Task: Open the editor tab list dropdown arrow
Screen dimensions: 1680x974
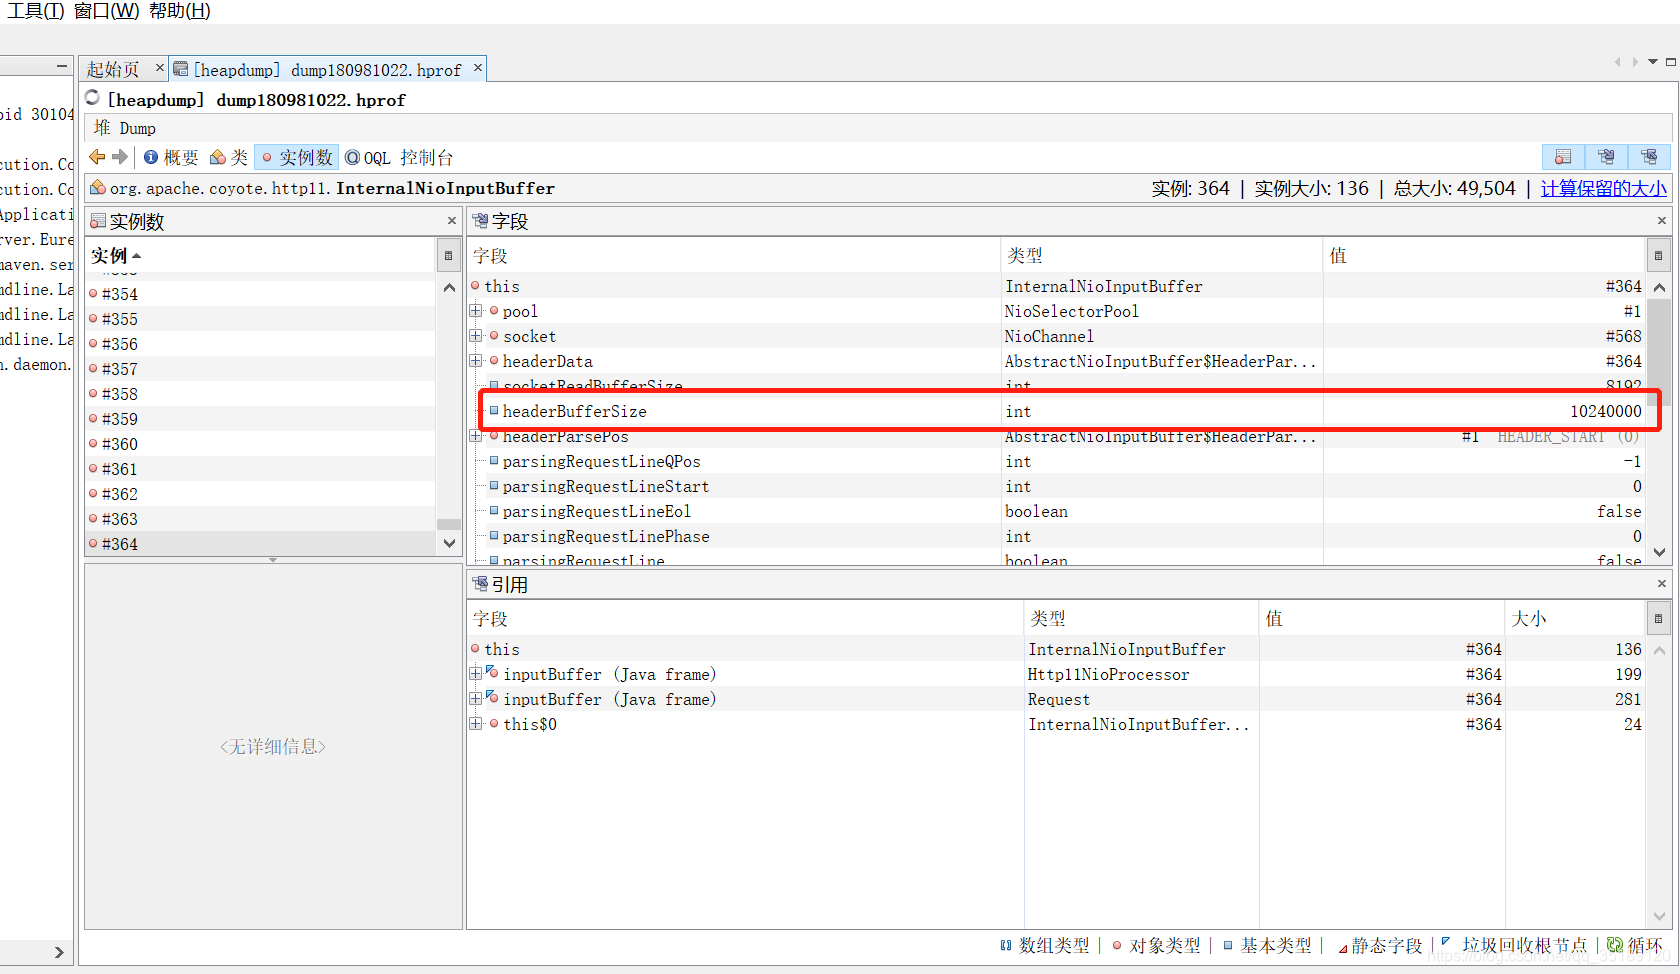Action: pyautogui.click(x=1653, y=62)
